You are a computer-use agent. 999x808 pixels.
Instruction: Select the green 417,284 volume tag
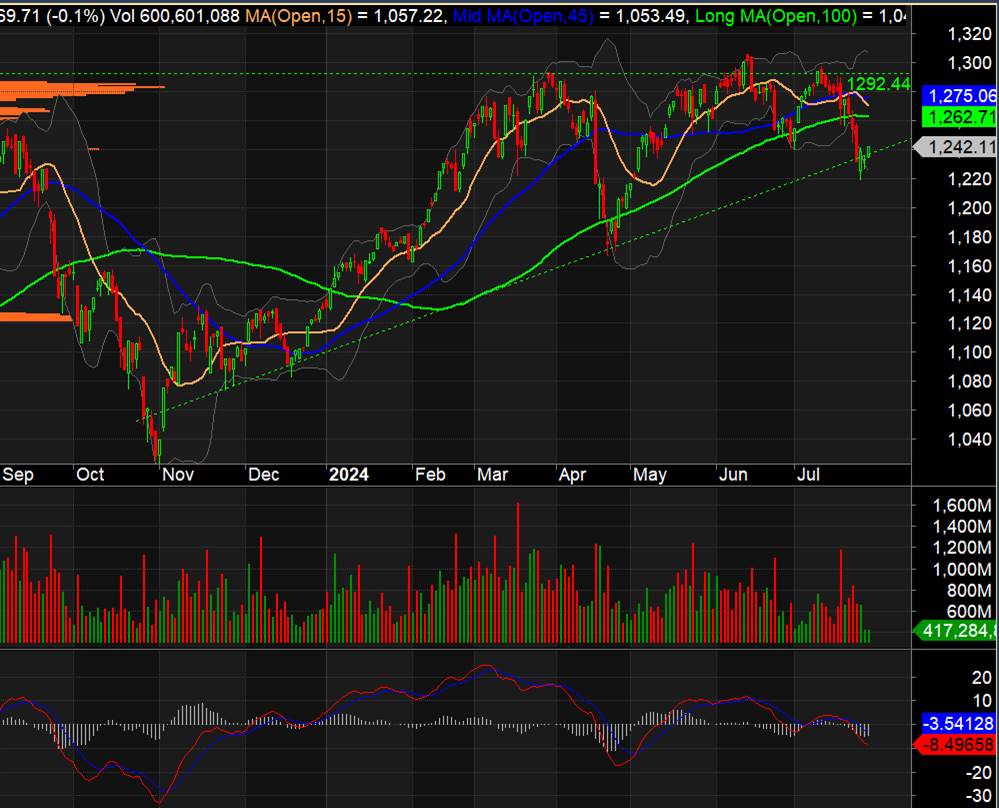coord(956,631)
